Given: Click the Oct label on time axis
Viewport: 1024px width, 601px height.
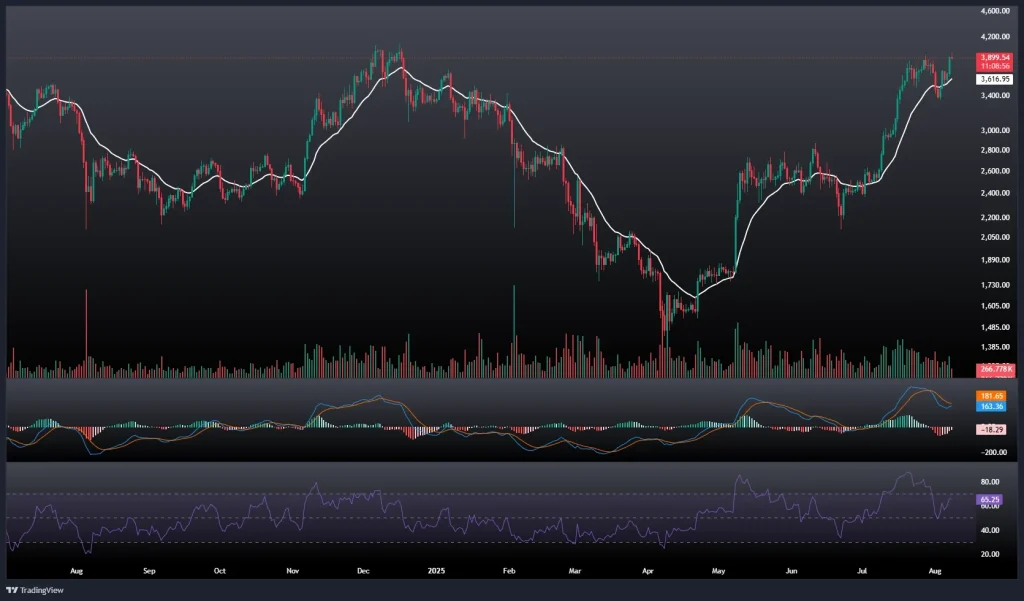Looking at the screenshot, I should click(220, 572).
